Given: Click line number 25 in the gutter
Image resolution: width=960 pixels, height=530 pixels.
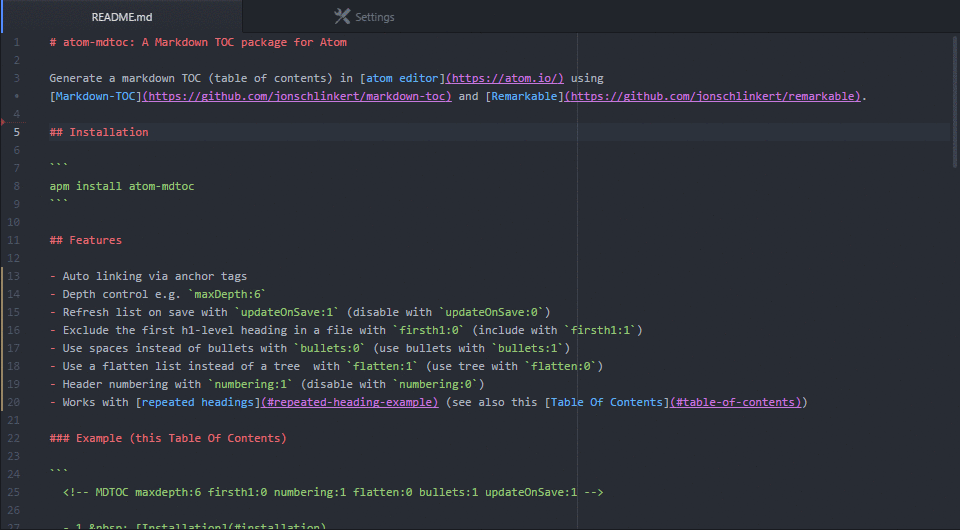Looking at the screenshot, I should [13, 492].
